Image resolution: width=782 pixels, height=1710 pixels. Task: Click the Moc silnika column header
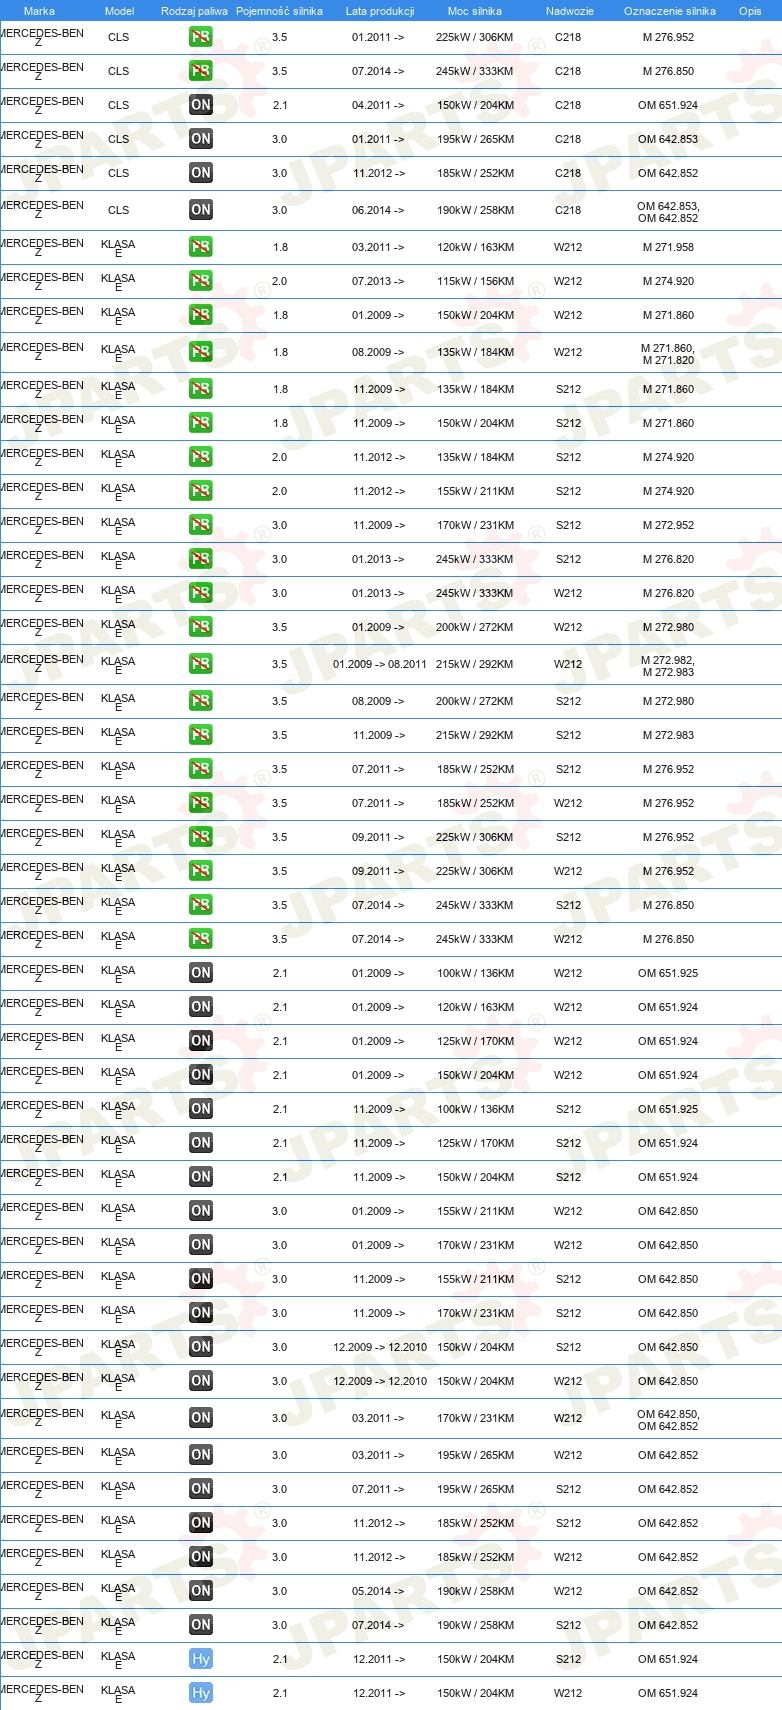pyautogui.click(x=475, y=11)
